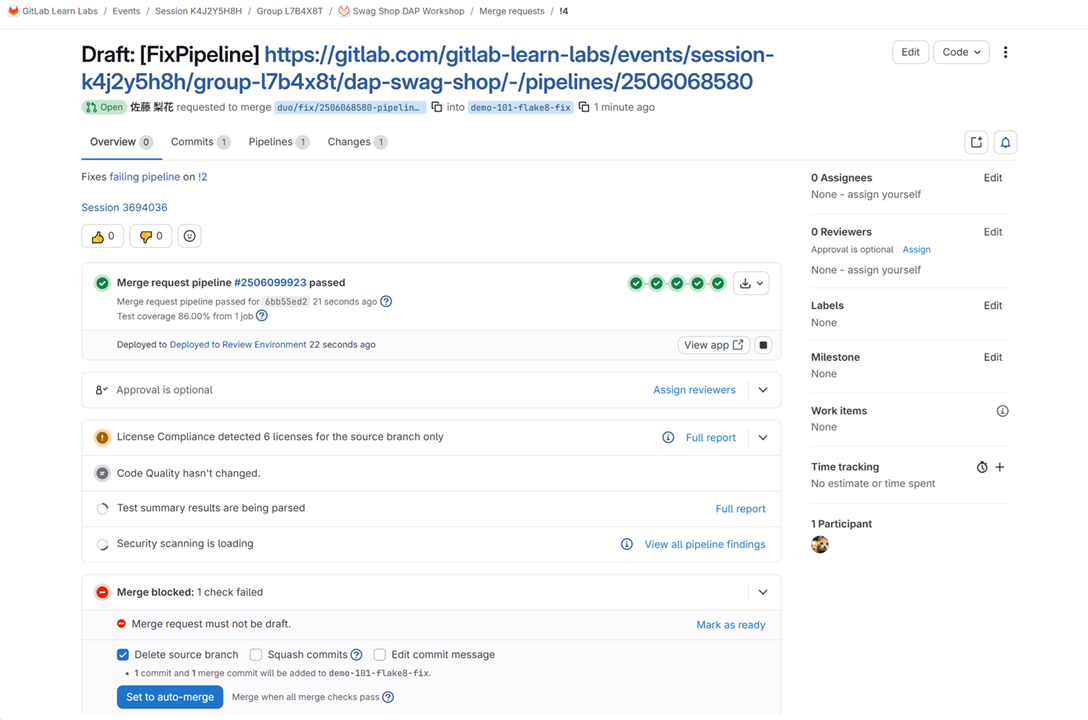Uncheck Delete source branch checkbox
This screenshot has height=720, width=1088.
pyautogui.click(x=123, y=654)
